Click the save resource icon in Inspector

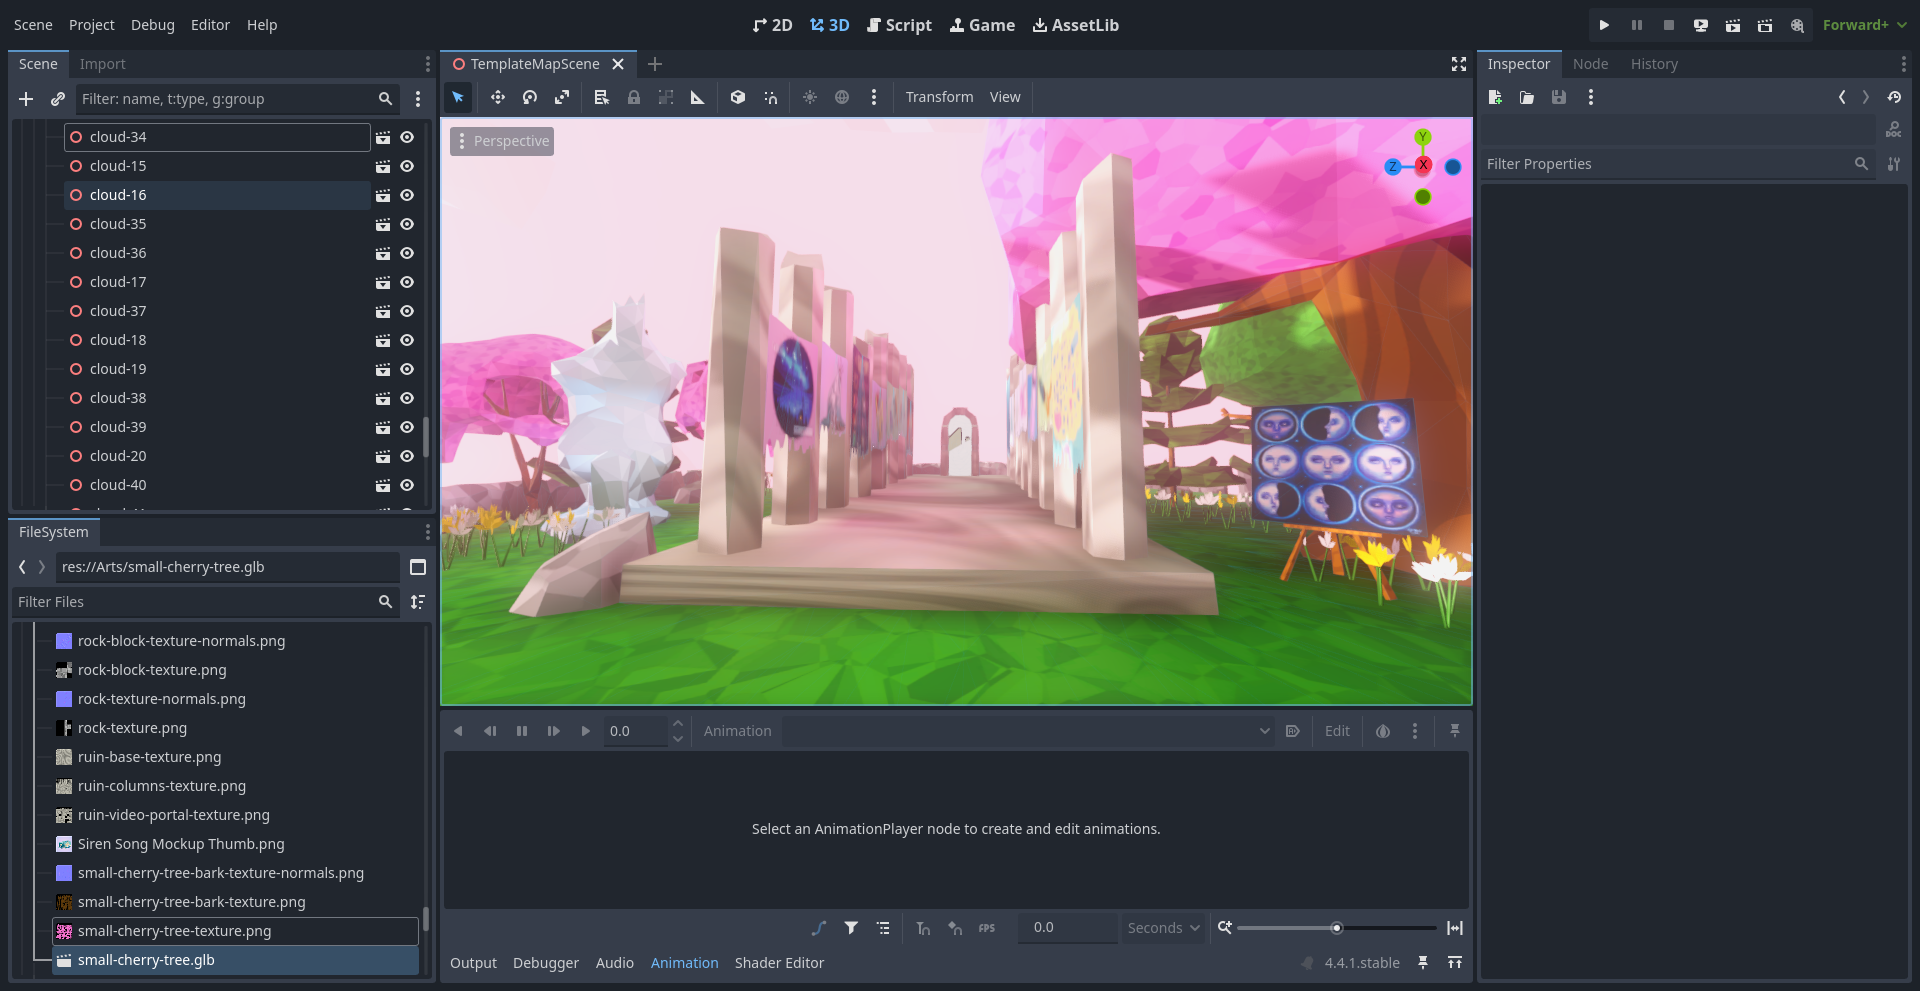1559,97
